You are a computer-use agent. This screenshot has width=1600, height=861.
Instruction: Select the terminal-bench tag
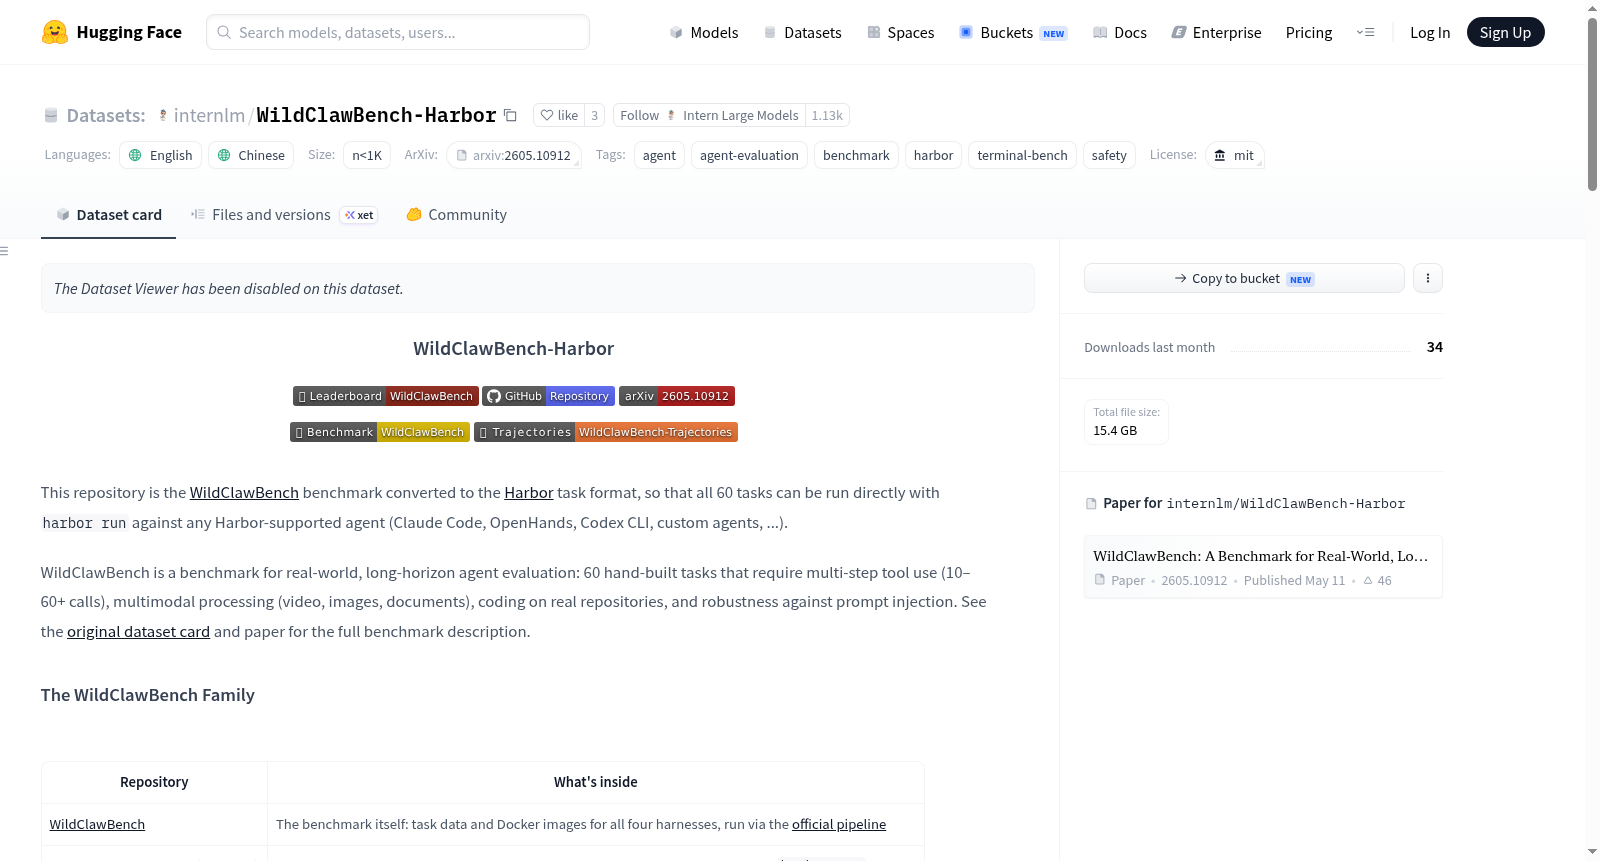coord(1022,155)
